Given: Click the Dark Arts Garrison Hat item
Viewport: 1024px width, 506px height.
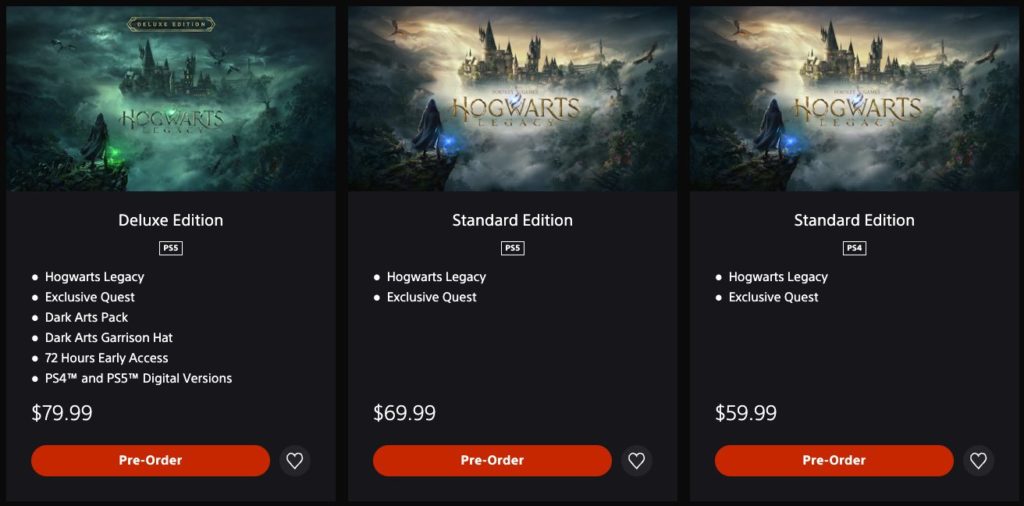Looking at the screenshot, I should coord(109,338).
